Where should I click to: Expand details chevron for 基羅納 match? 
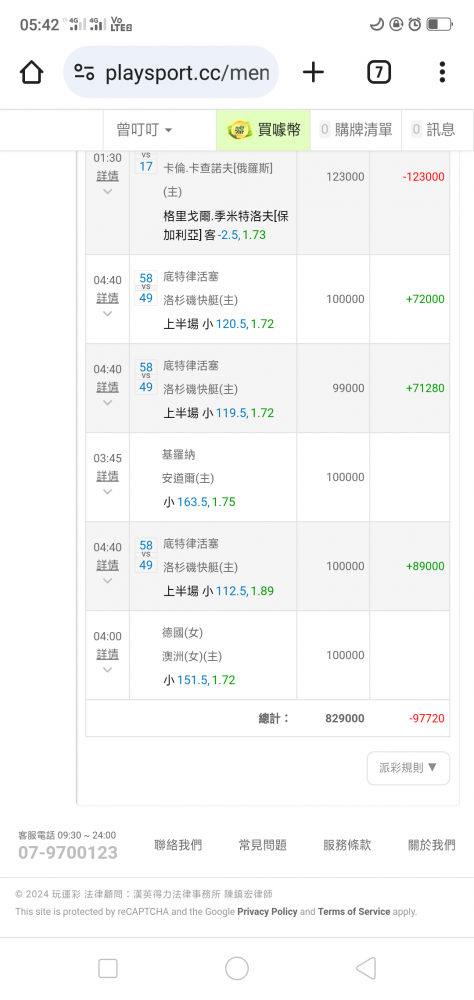point(107,492)
